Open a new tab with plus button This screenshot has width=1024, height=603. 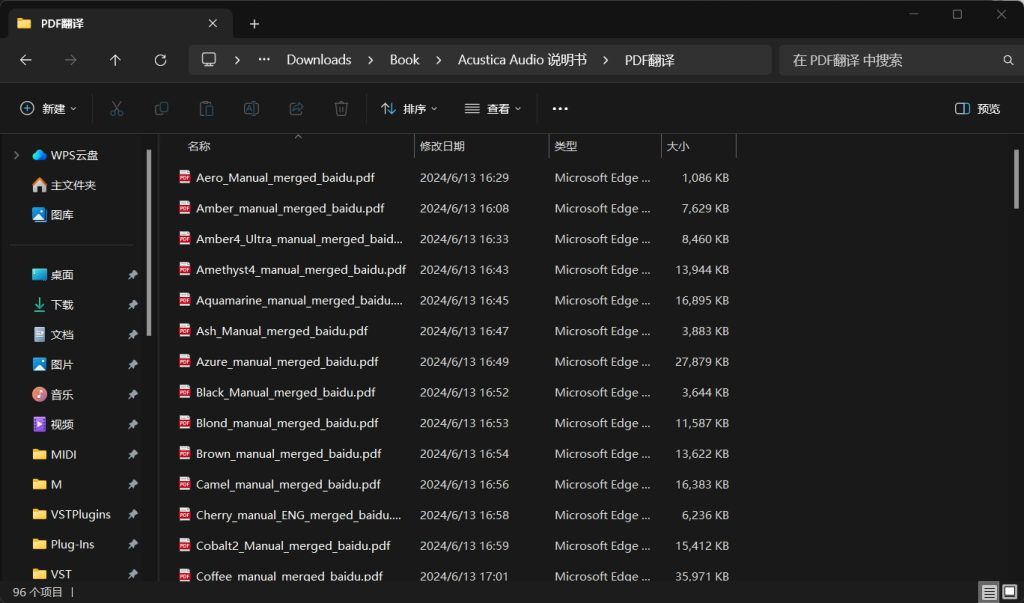[x=254, y=24]
